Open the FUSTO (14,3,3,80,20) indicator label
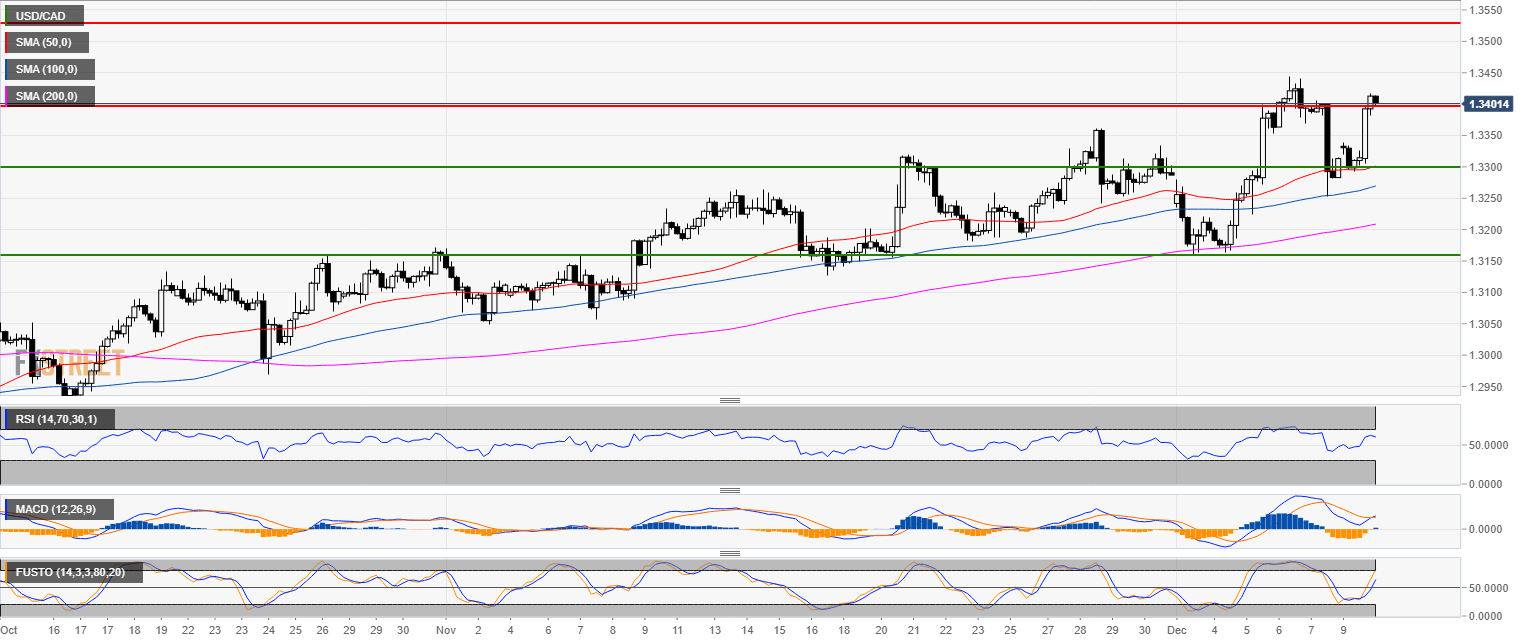 click(x=70, y=571)
